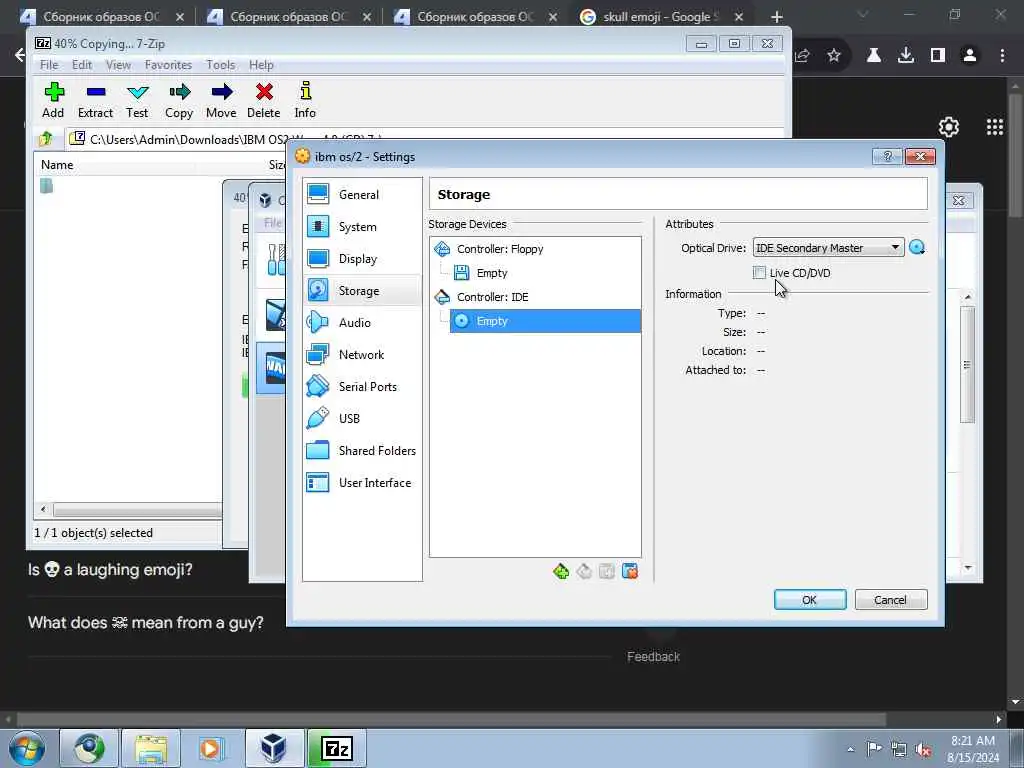Image resolution: width=1024 pixels, height=768 pixels.
Task: Open General settings category
Action: [362, 195]
